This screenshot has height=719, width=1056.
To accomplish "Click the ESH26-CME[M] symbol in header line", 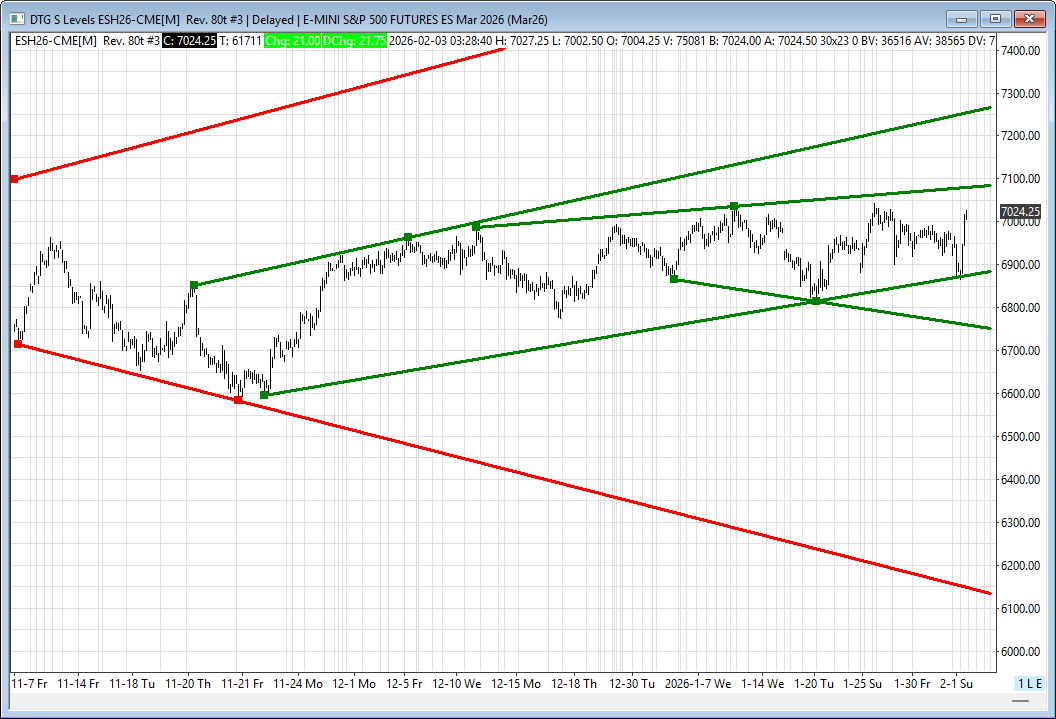I will point(55,41).
